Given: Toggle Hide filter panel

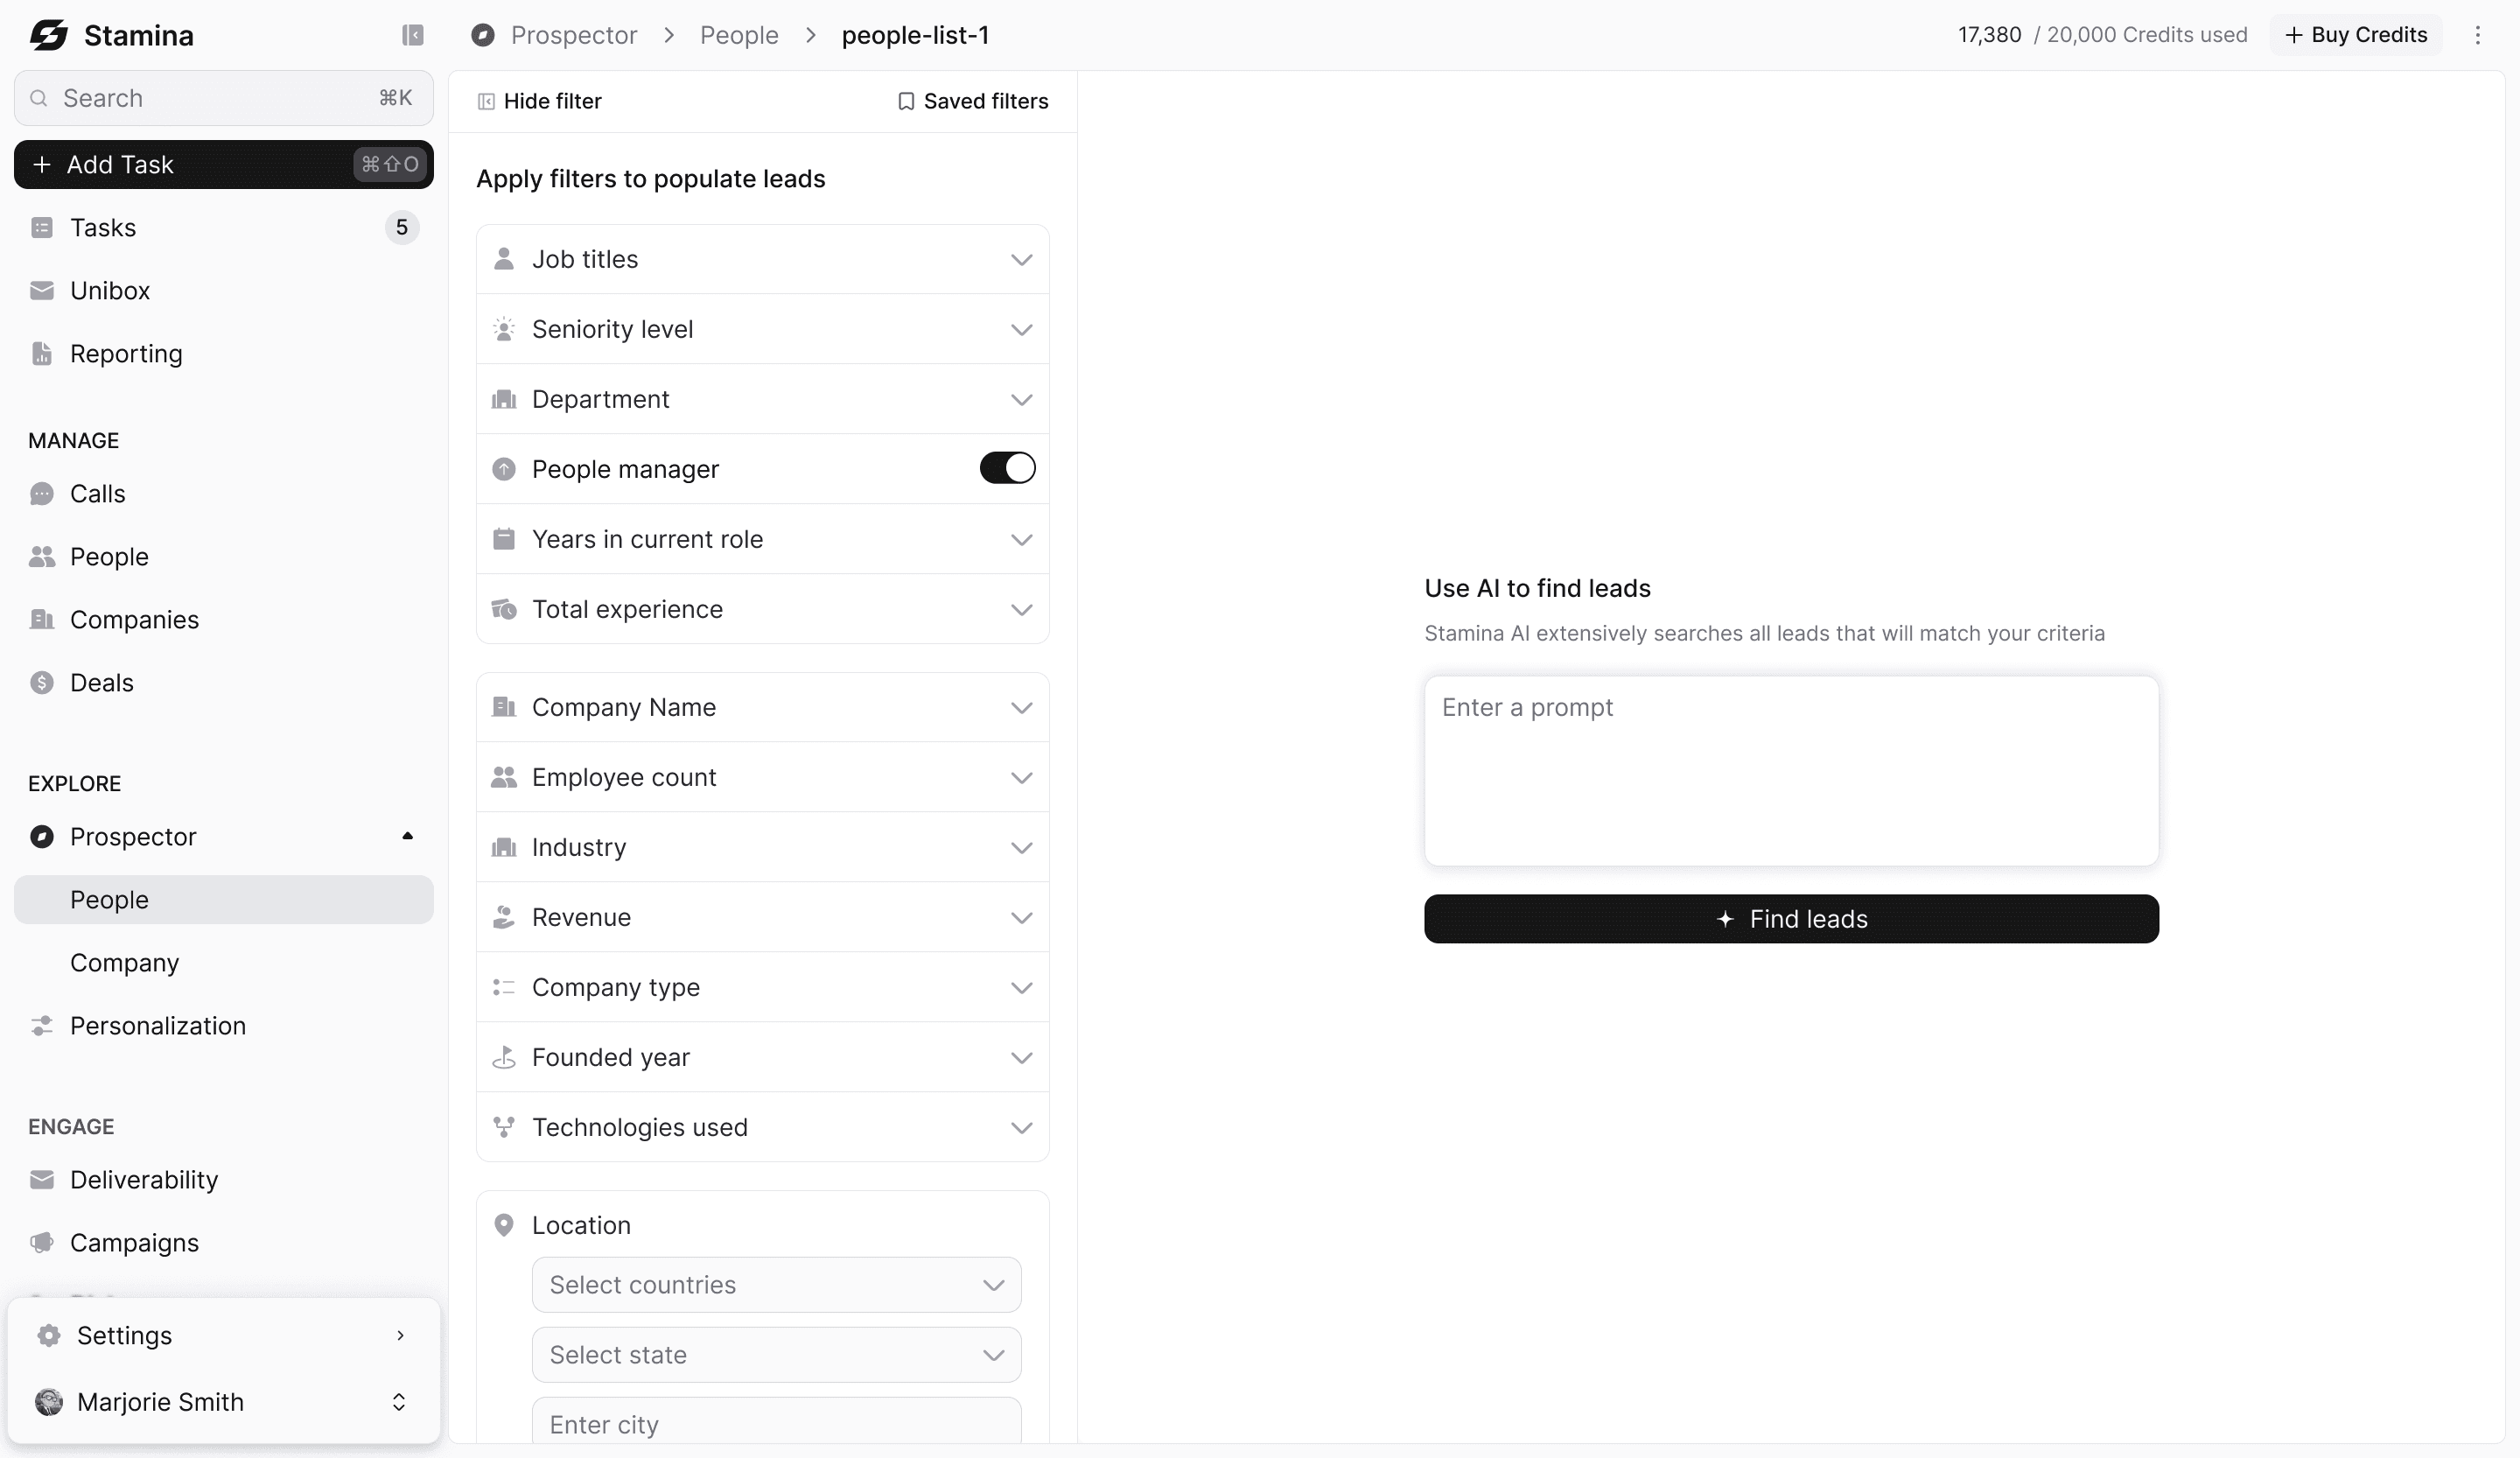Looking at the screenshot, I should (540, 101).
